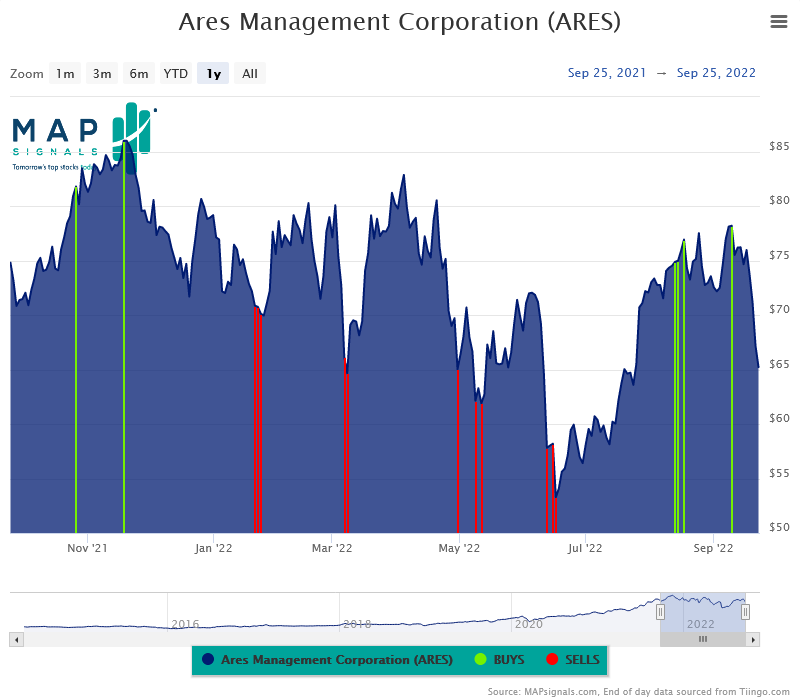The width and height of the screenshot is (800, 700).
Task: Click the dark blue ARES legend dot
Action: tap(208, 659)
